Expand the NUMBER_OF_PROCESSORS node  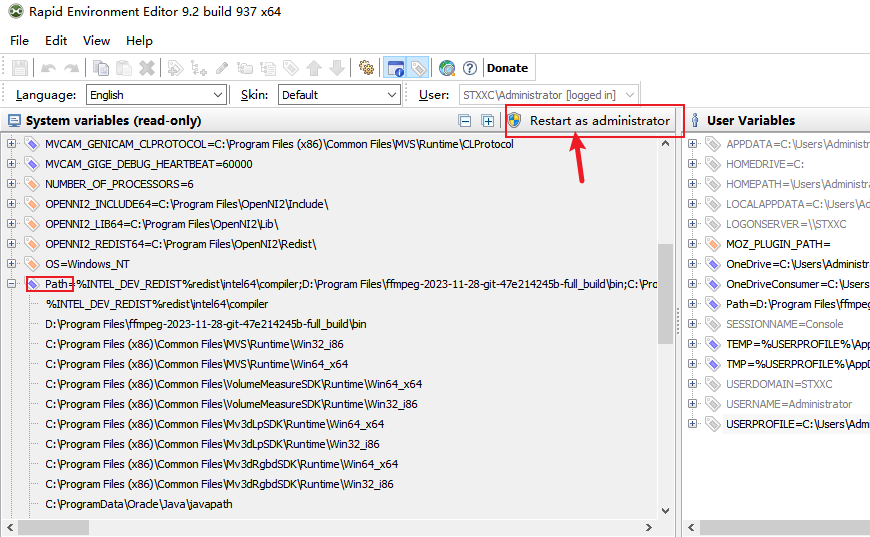point(11,184)
